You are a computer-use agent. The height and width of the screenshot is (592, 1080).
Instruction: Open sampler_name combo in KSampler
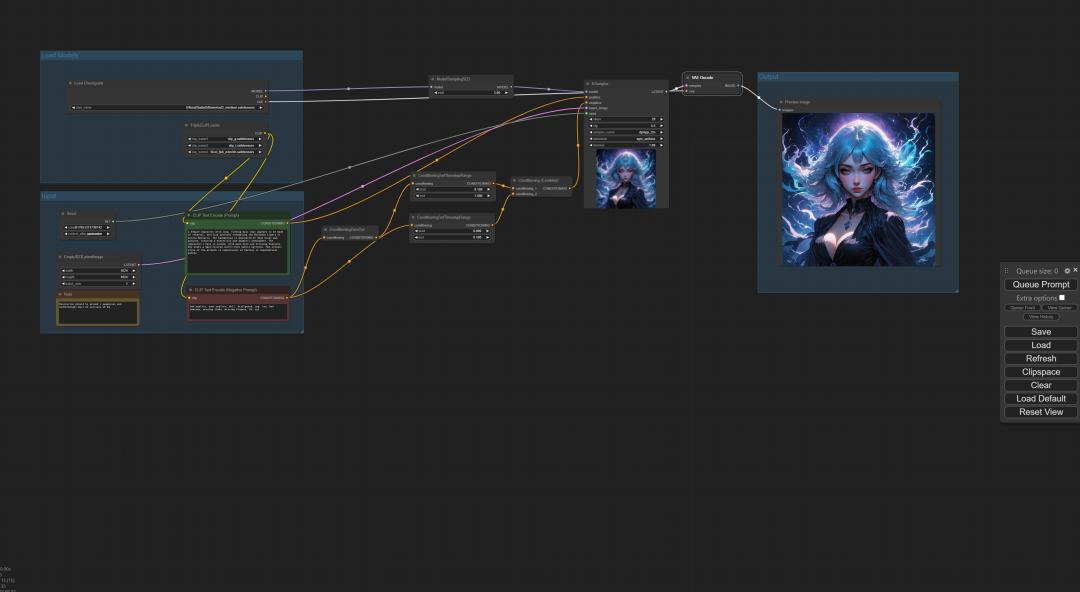pos(625,132)
